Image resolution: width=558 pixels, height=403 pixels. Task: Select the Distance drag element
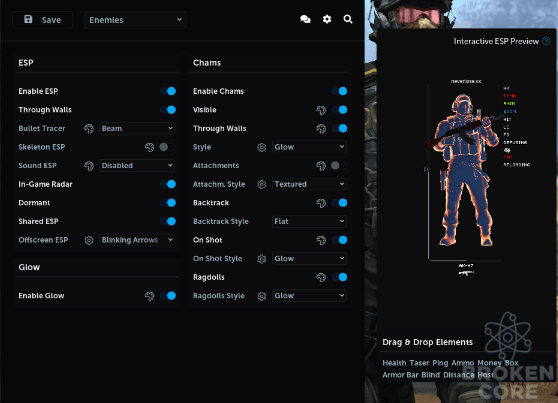(459, 375)
